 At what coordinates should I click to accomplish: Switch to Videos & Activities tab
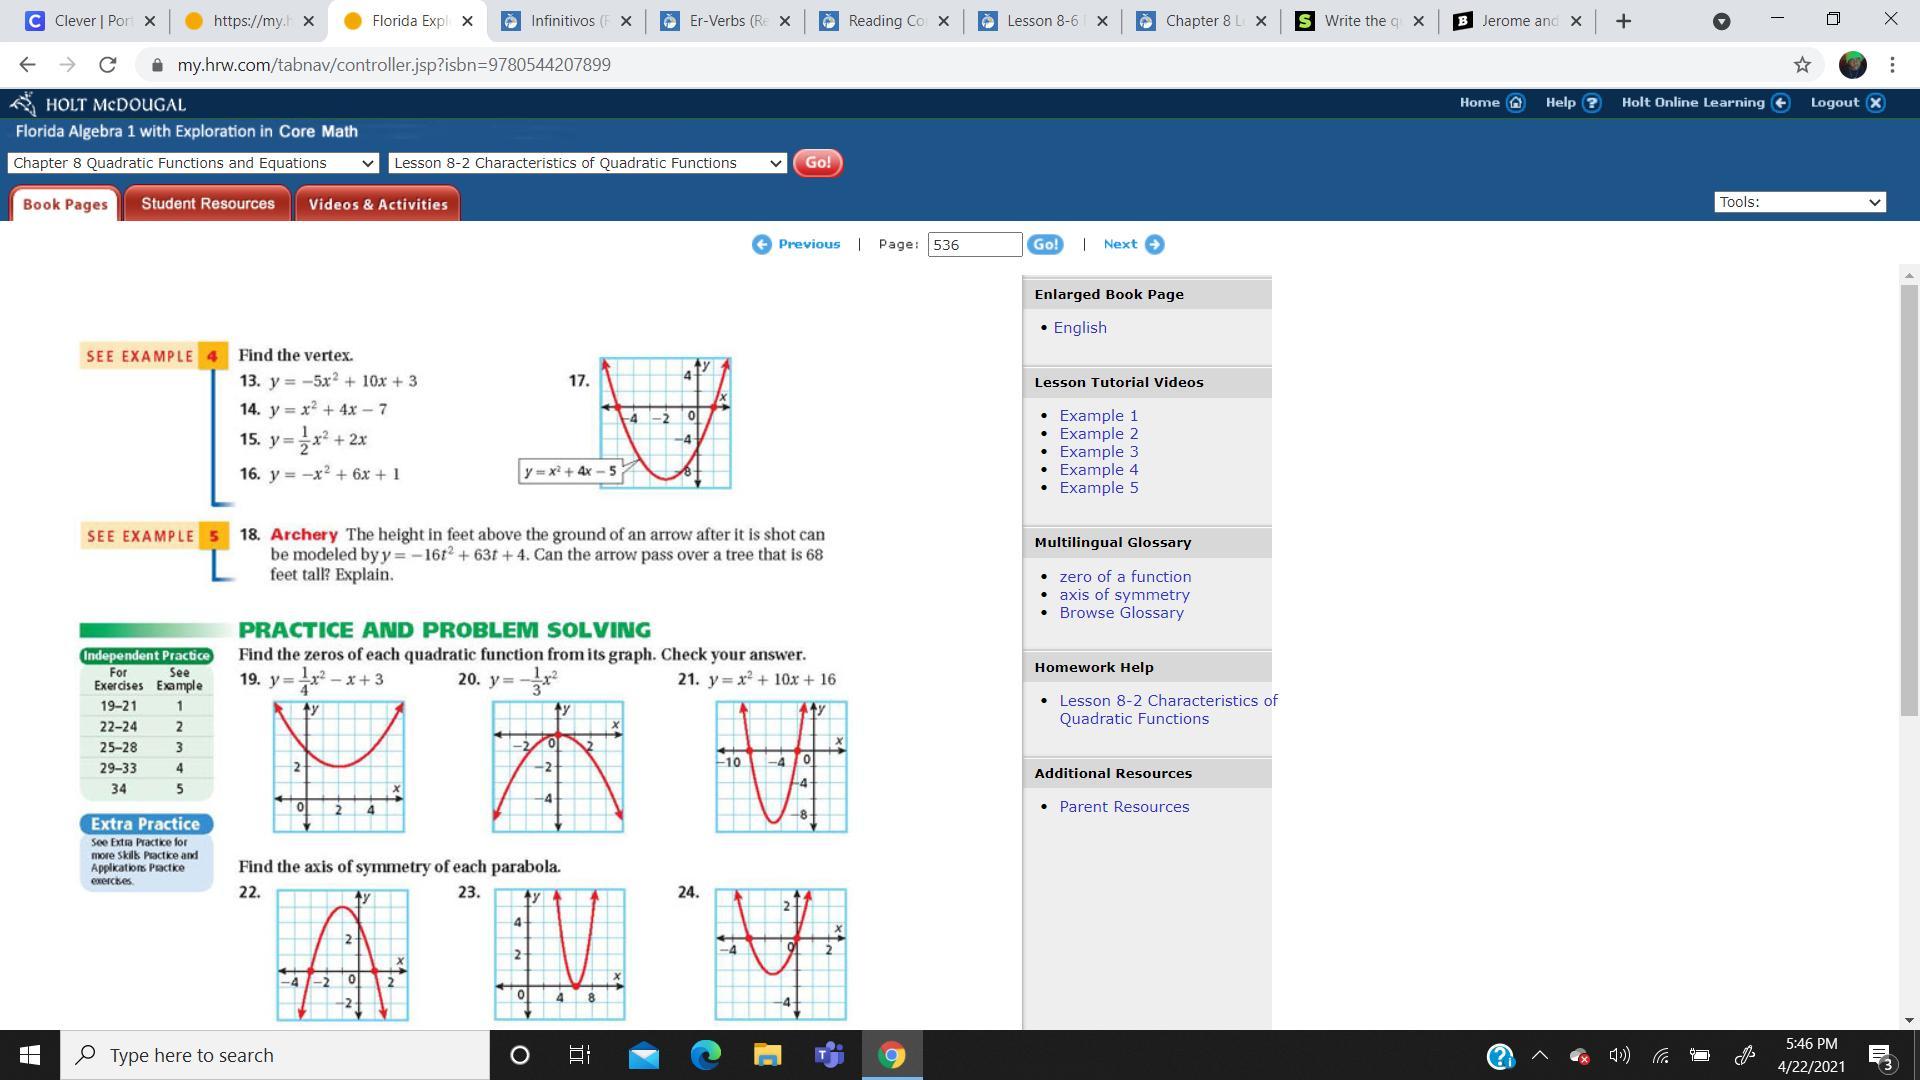pyautogui.click(x=378, y=204)
